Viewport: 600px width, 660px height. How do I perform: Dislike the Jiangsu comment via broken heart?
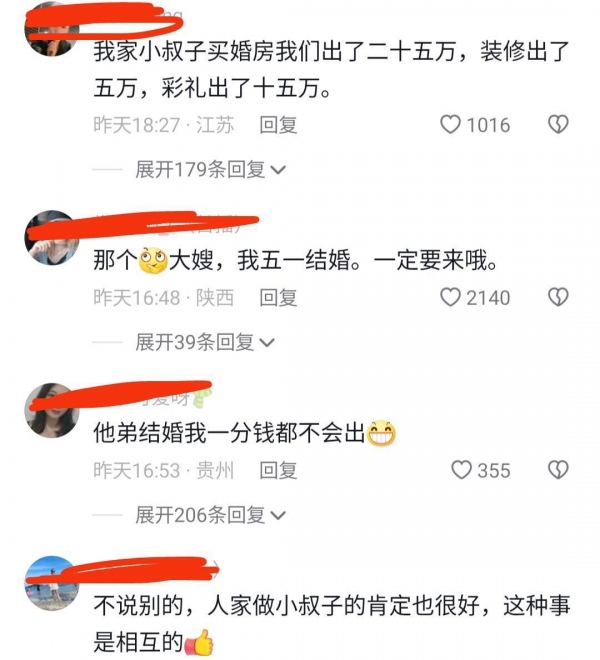click(558, 125)
